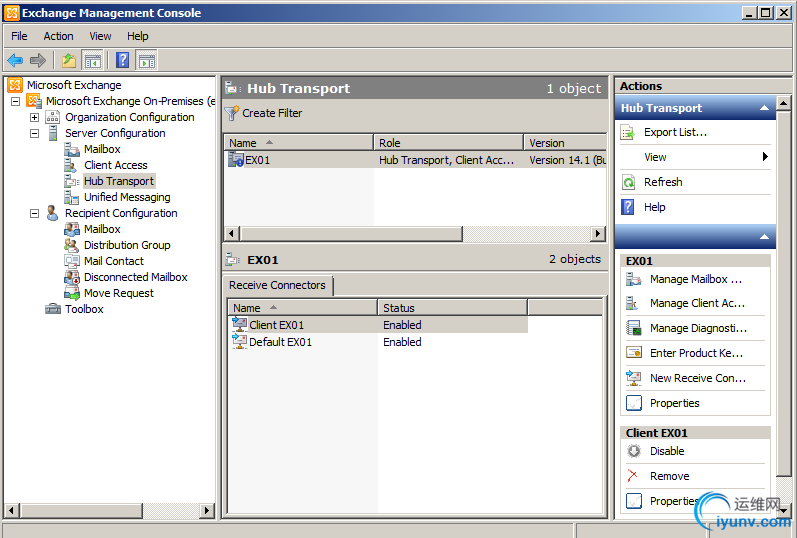Select Move Request in the tree
The height and width of the screenshot is (538, 797).
(x=118, y=293)
